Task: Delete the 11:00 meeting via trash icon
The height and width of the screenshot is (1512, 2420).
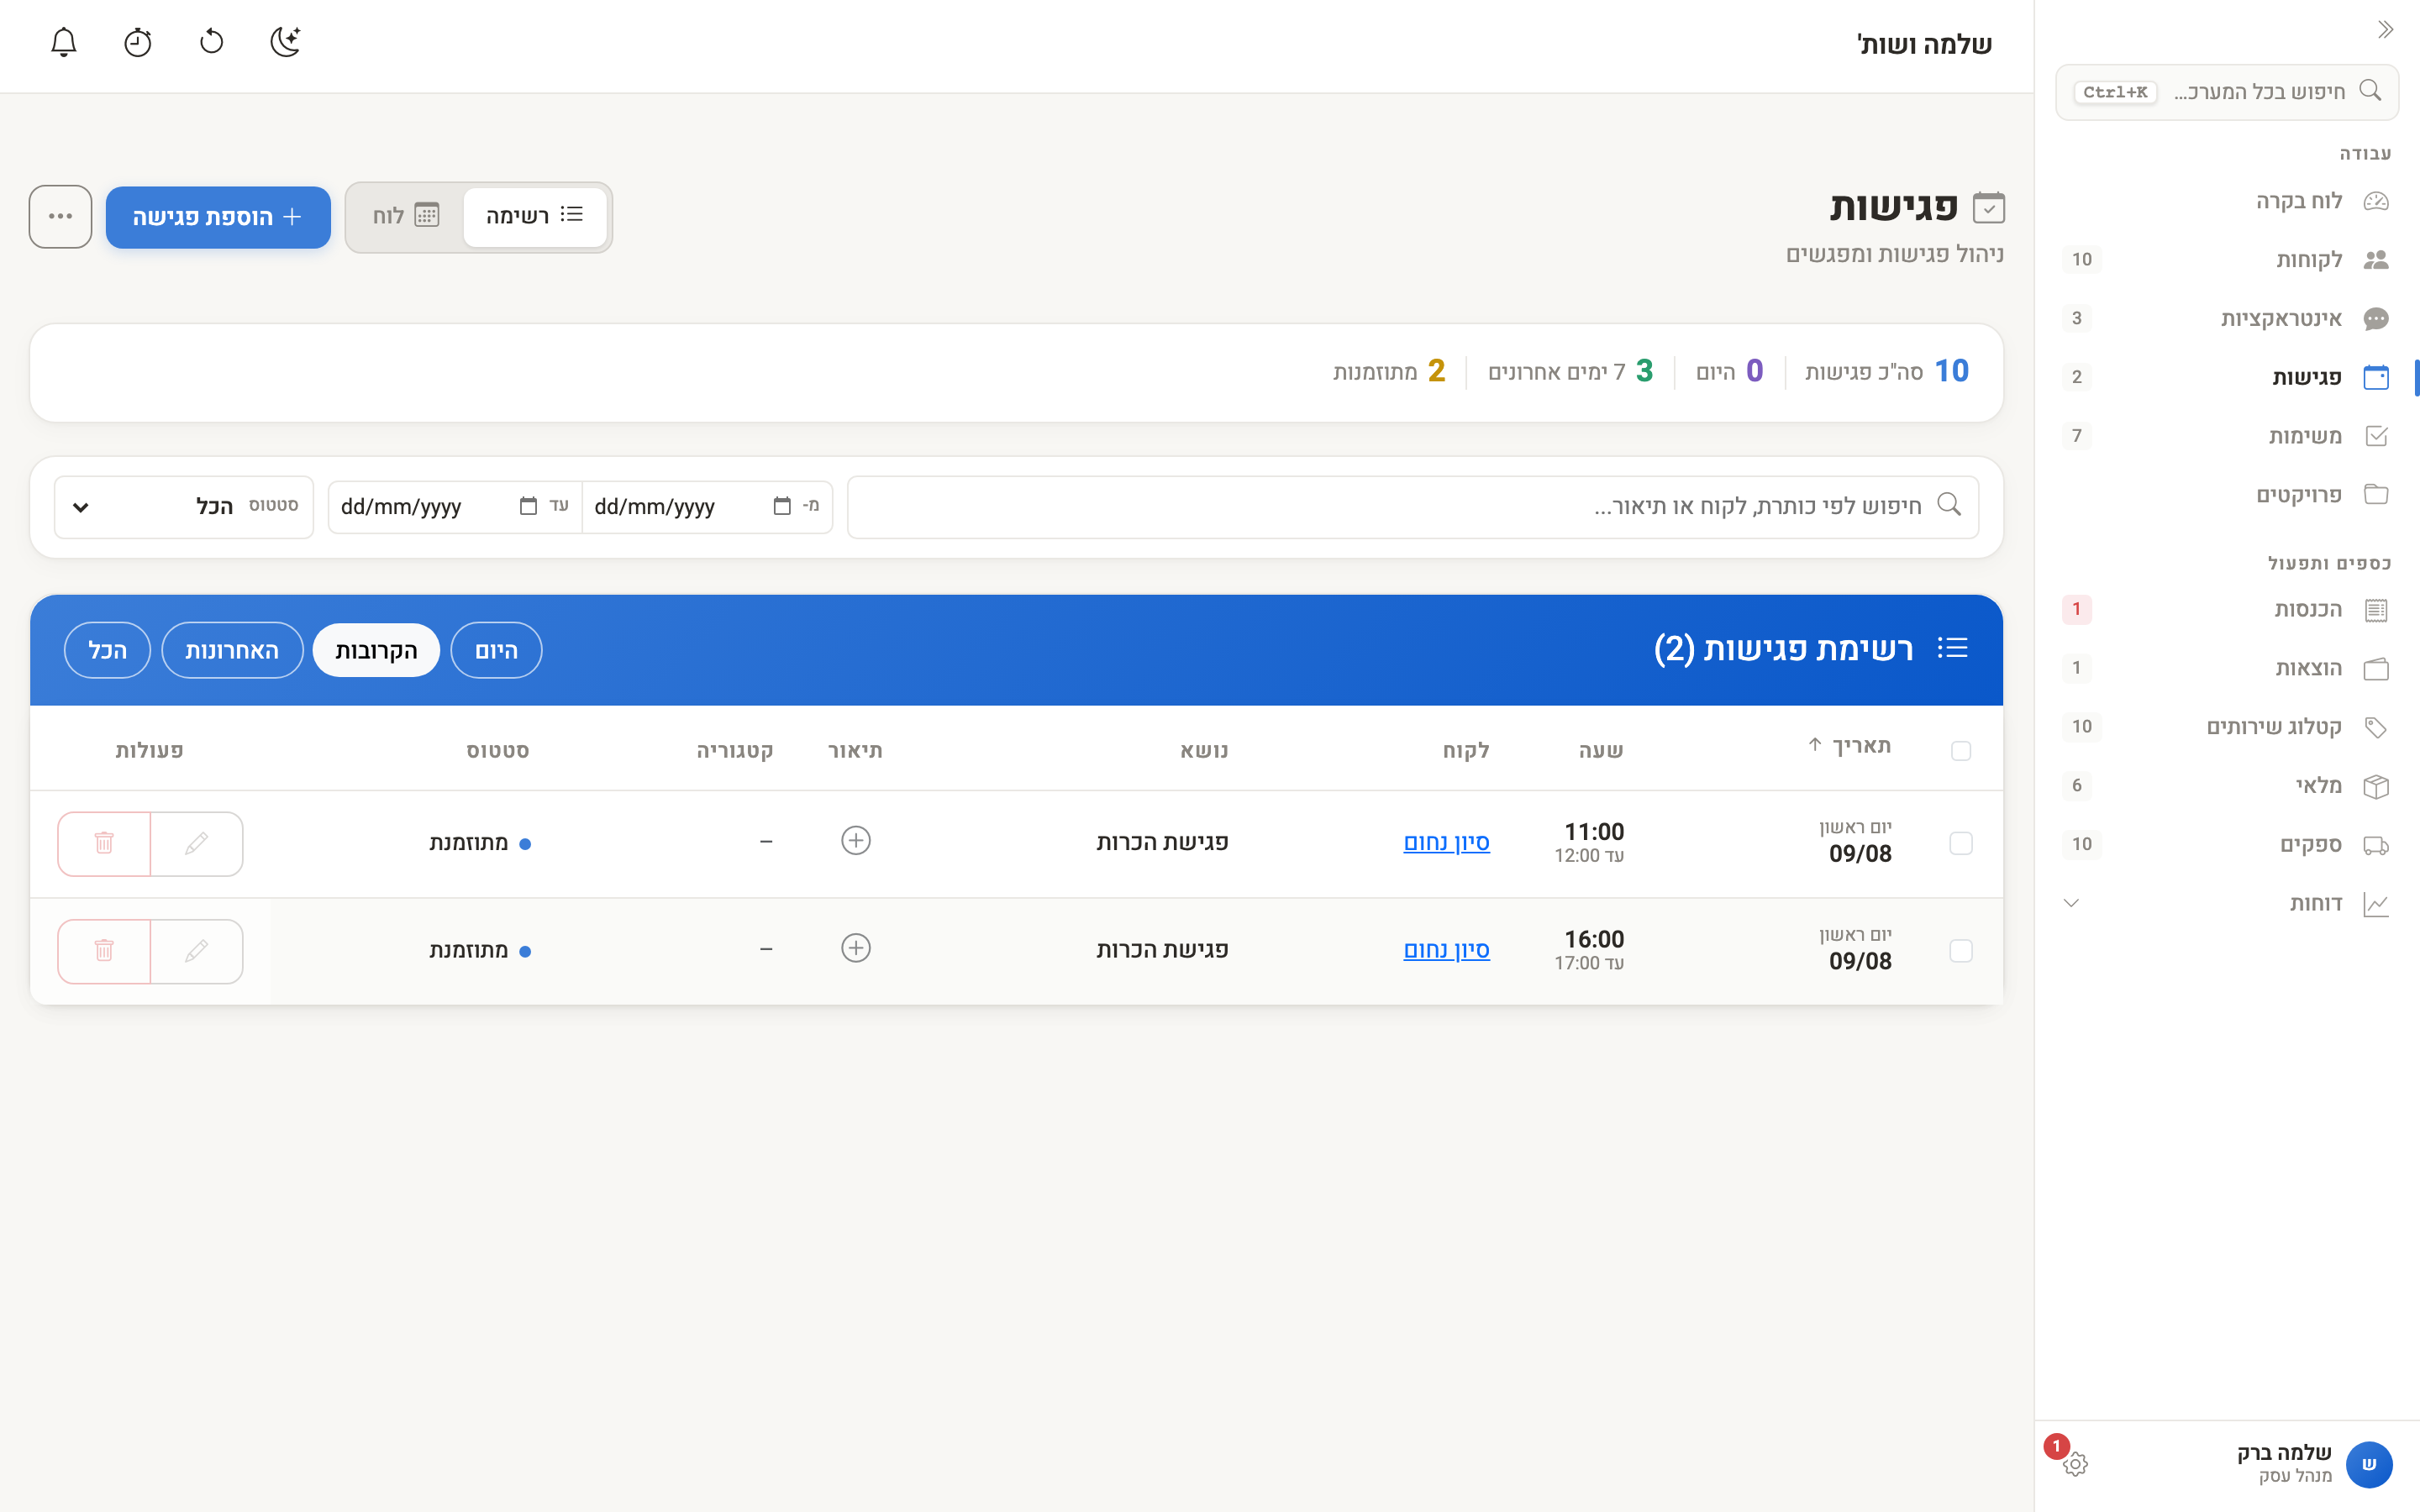Action: [104, 843]
